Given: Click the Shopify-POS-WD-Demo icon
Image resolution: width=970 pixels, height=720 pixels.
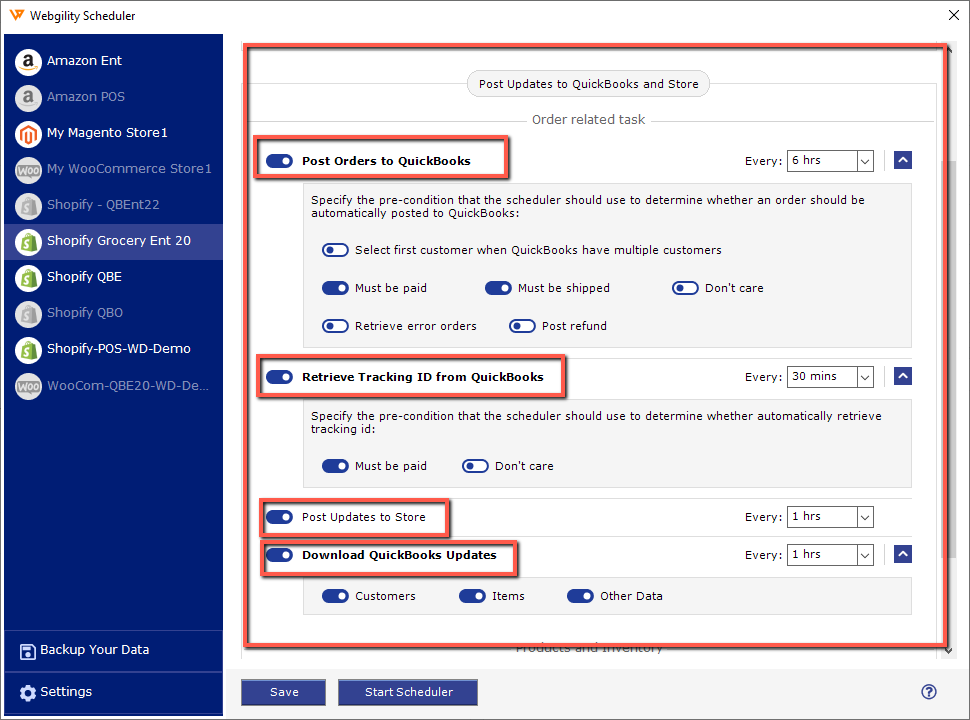Looking at the screenshot, I should [28, 349].
